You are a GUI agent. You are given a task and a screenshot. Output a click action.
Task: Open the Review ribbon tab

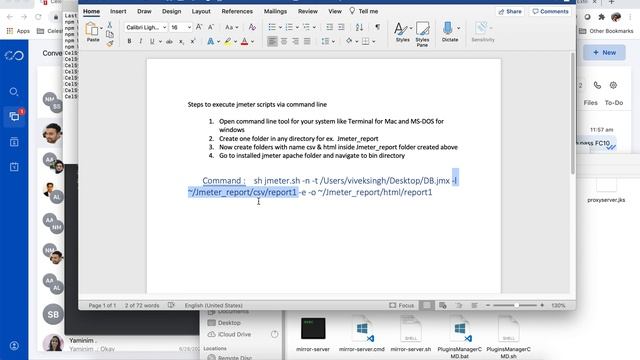(308, 11)
